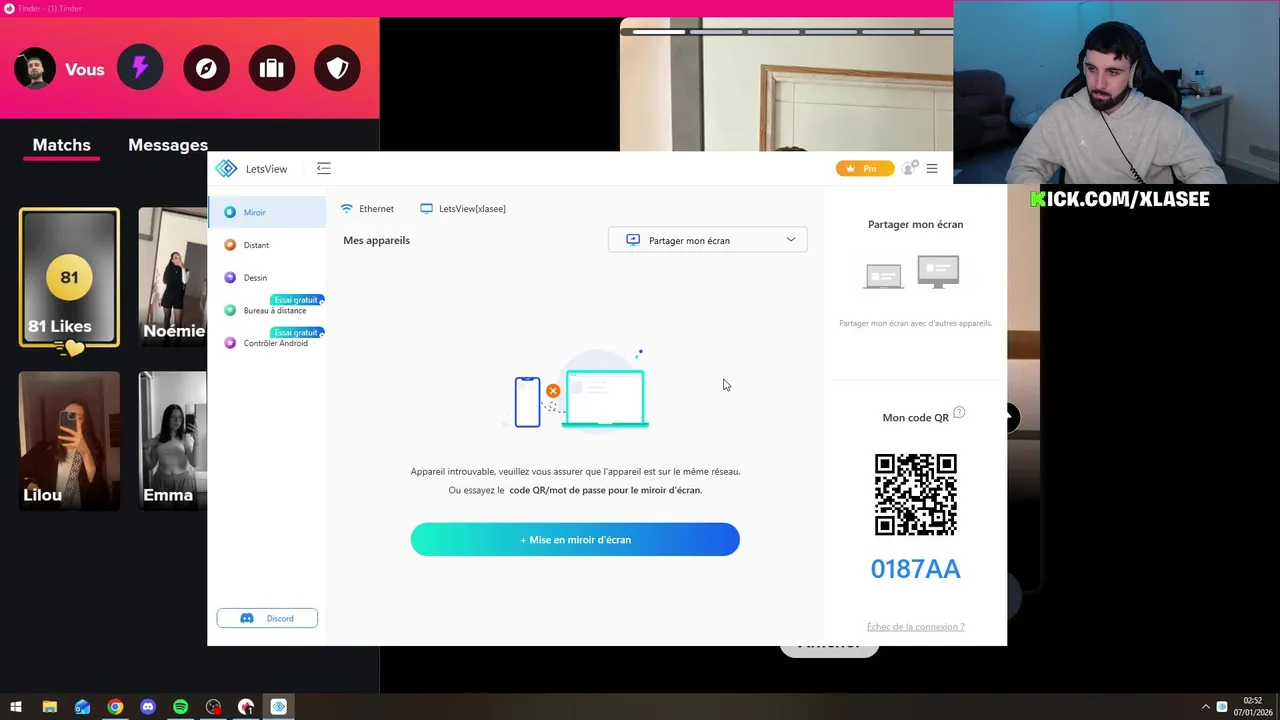This screenshot has height=720, width=1280.
Task: Click the Discord button in LetsView
Action: click(267, 618)
